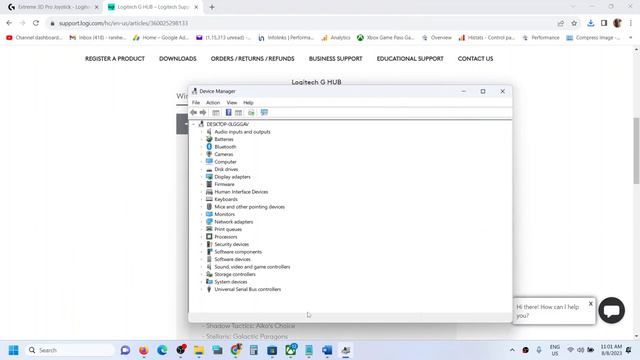640x360 pixels.
Task: Bookmark this page with the star icon
Action: (574, 23)
